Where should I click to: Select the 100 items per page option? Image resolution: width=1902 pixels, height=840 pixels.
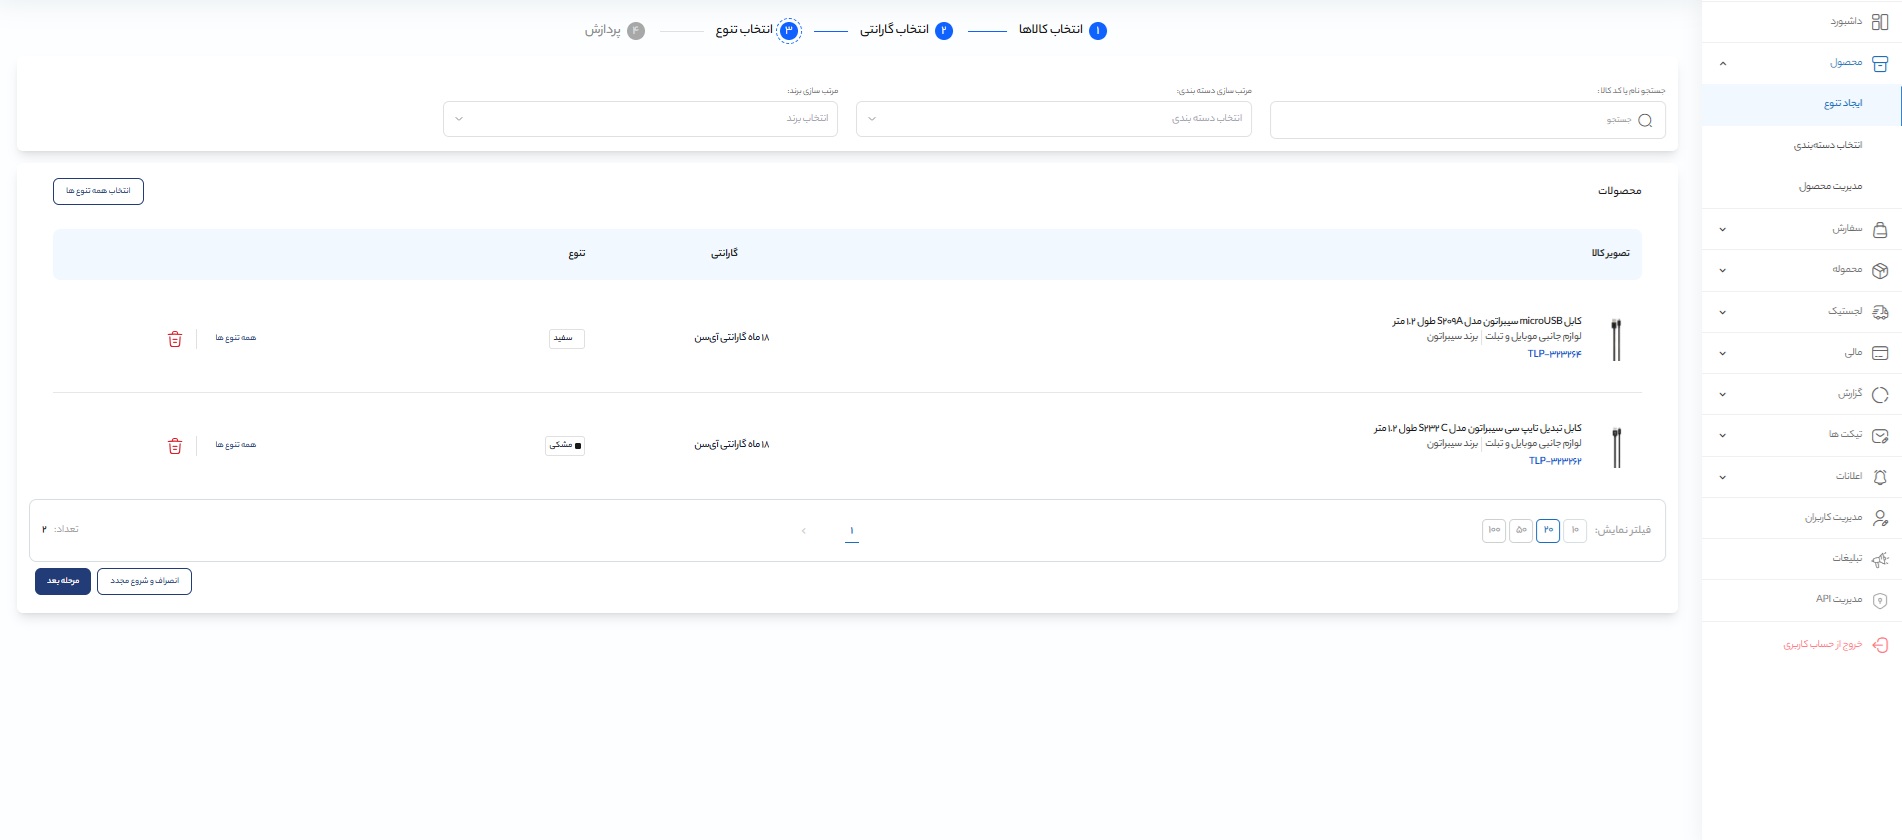tap(1494, 530)
